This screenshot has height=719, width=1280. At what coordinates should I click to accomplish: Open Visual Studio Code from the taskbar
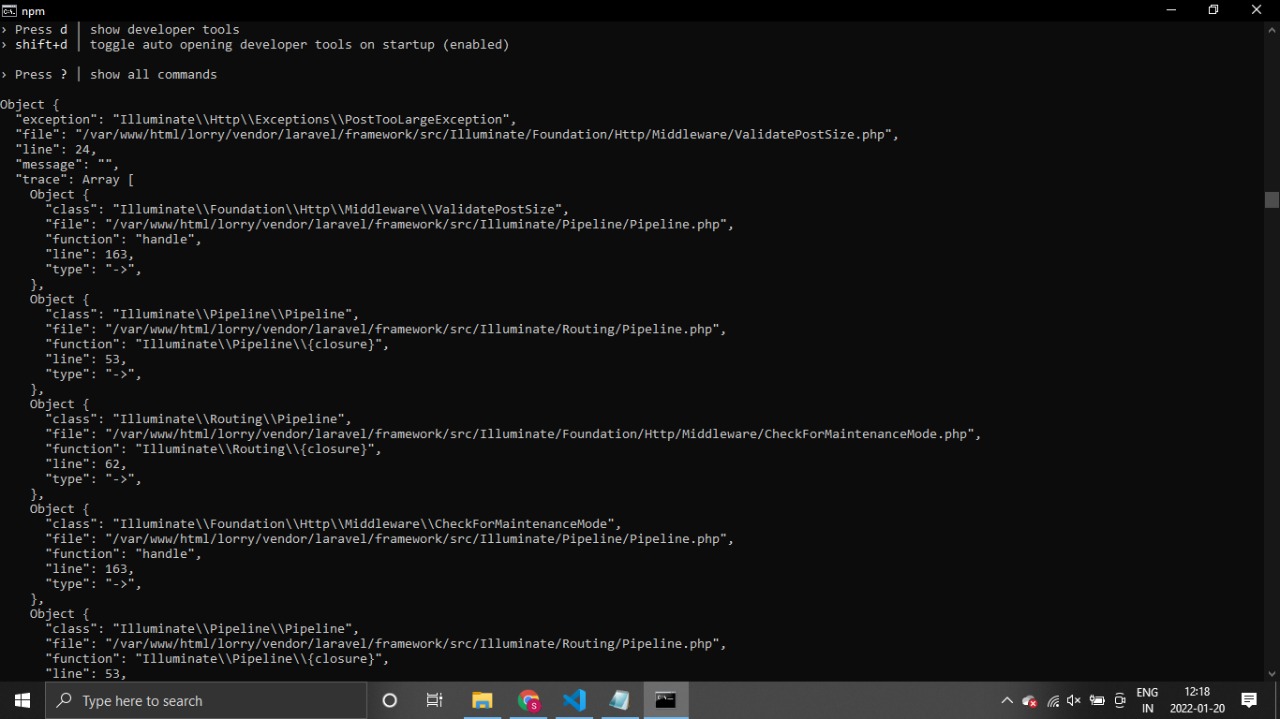coord(574,700)
